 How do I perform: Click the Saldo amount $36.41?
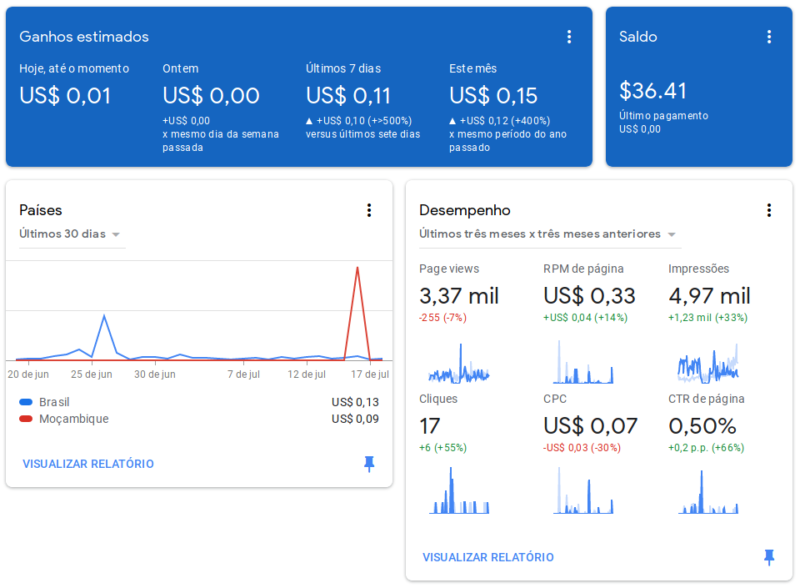pos(653,91)
